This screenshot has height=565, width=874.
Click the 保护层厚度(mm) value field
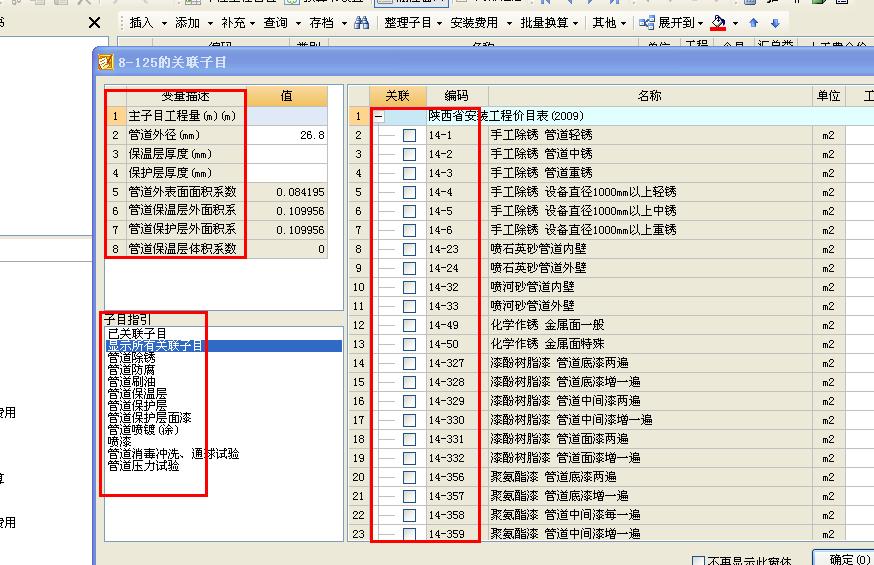[x=287, y=173]
